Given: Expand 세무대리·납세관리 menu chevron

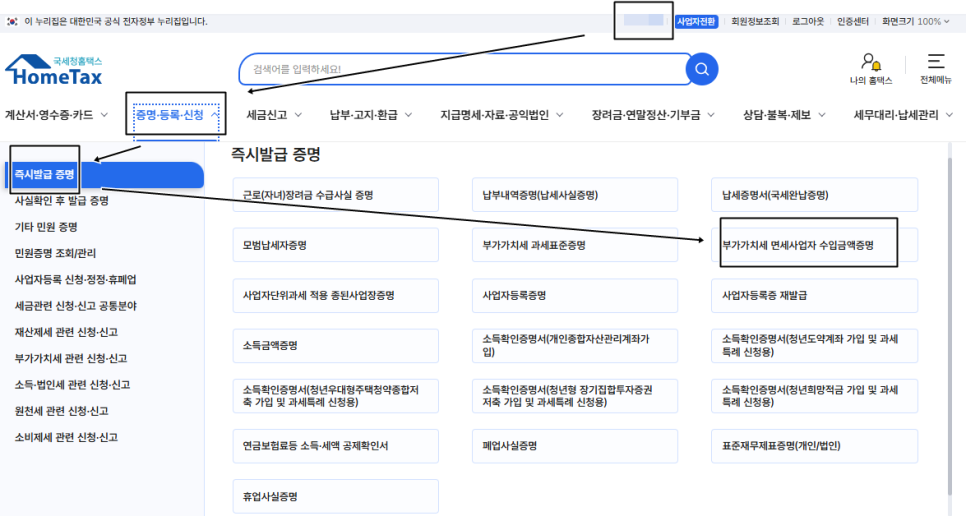Looking at the screenshot, I should 949,115.
